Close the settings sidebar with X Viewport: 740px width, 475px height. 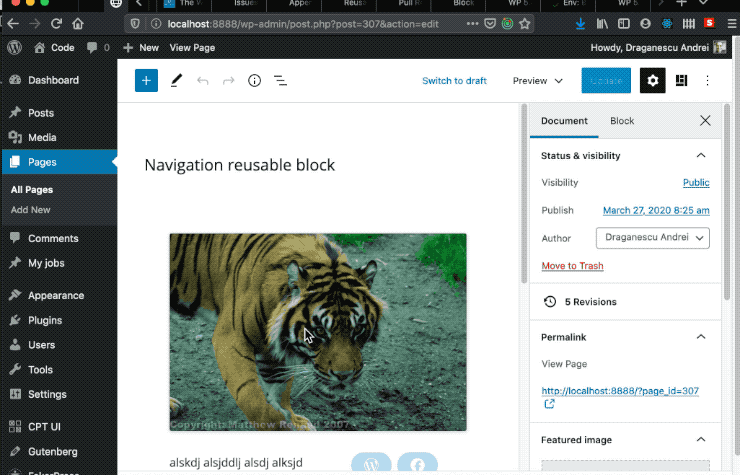click(705, 121)
